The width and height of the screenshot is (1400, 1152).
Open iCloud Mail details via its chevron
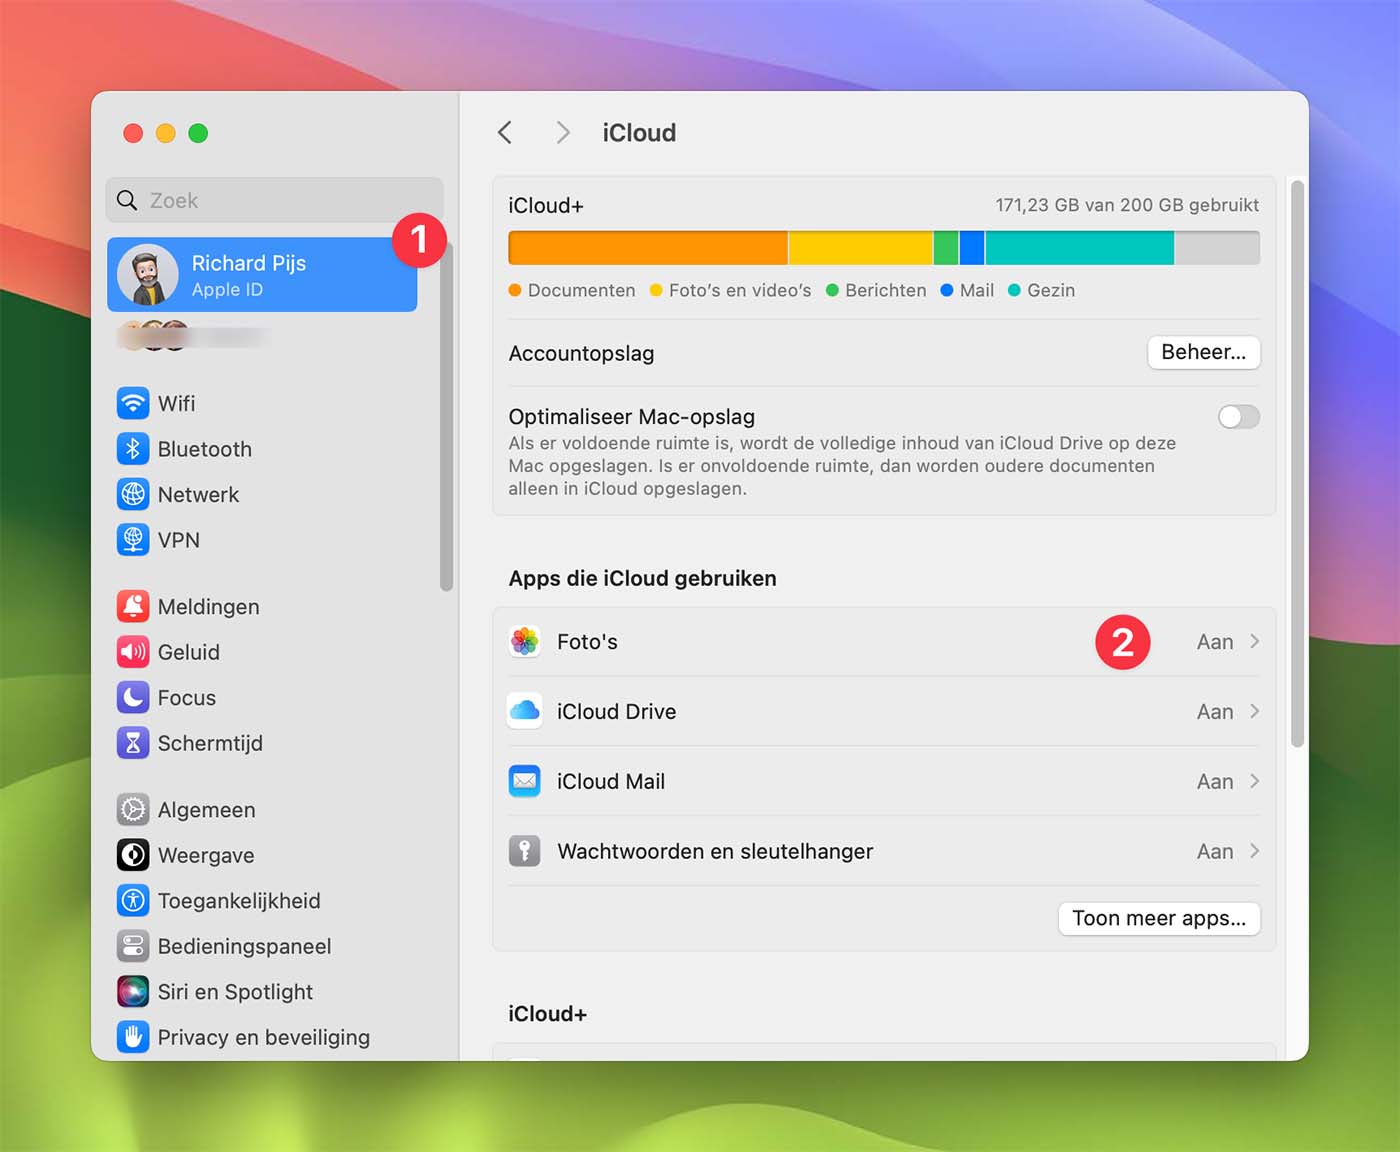[1254, 781]
